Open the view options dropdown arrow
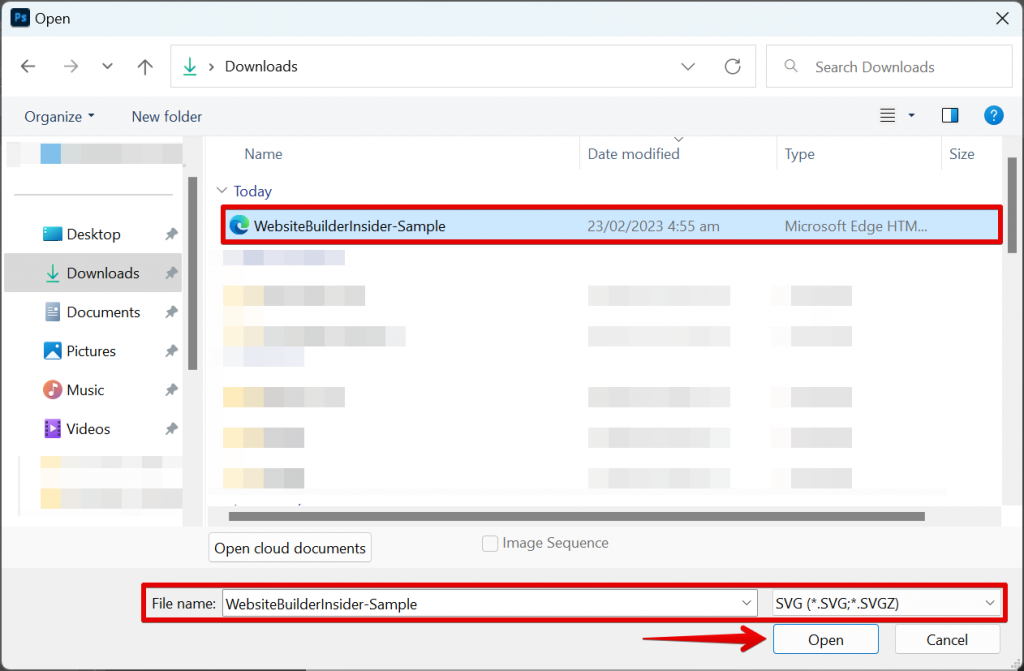 tap(911, 116)
